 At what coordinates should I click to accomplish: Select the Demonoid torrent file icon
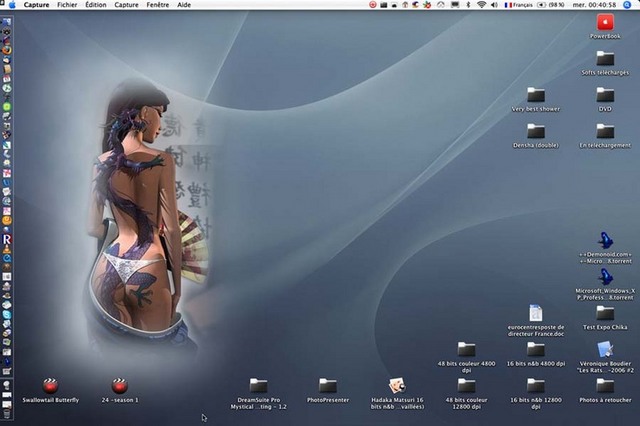click(x=605, y=247)
